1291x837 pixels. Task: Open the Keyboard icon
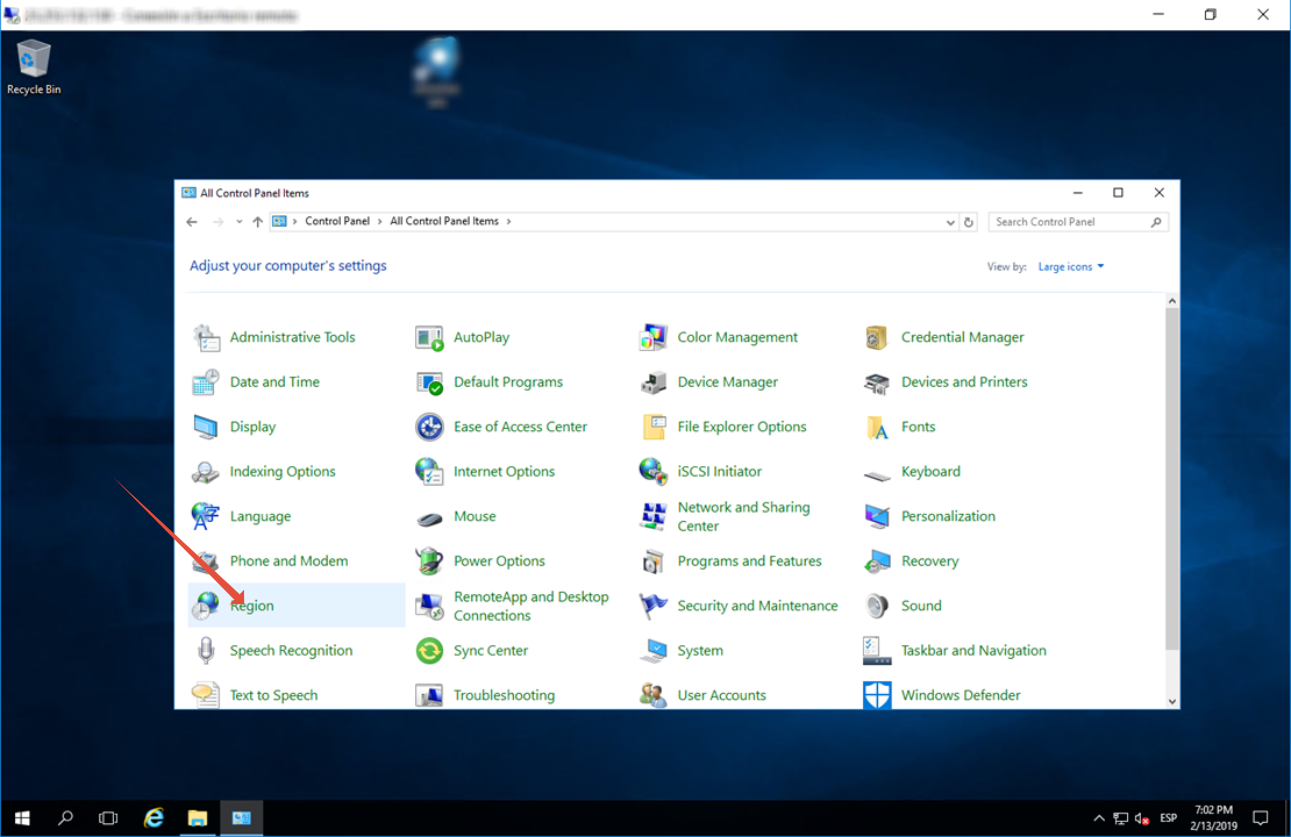(877, 474)
